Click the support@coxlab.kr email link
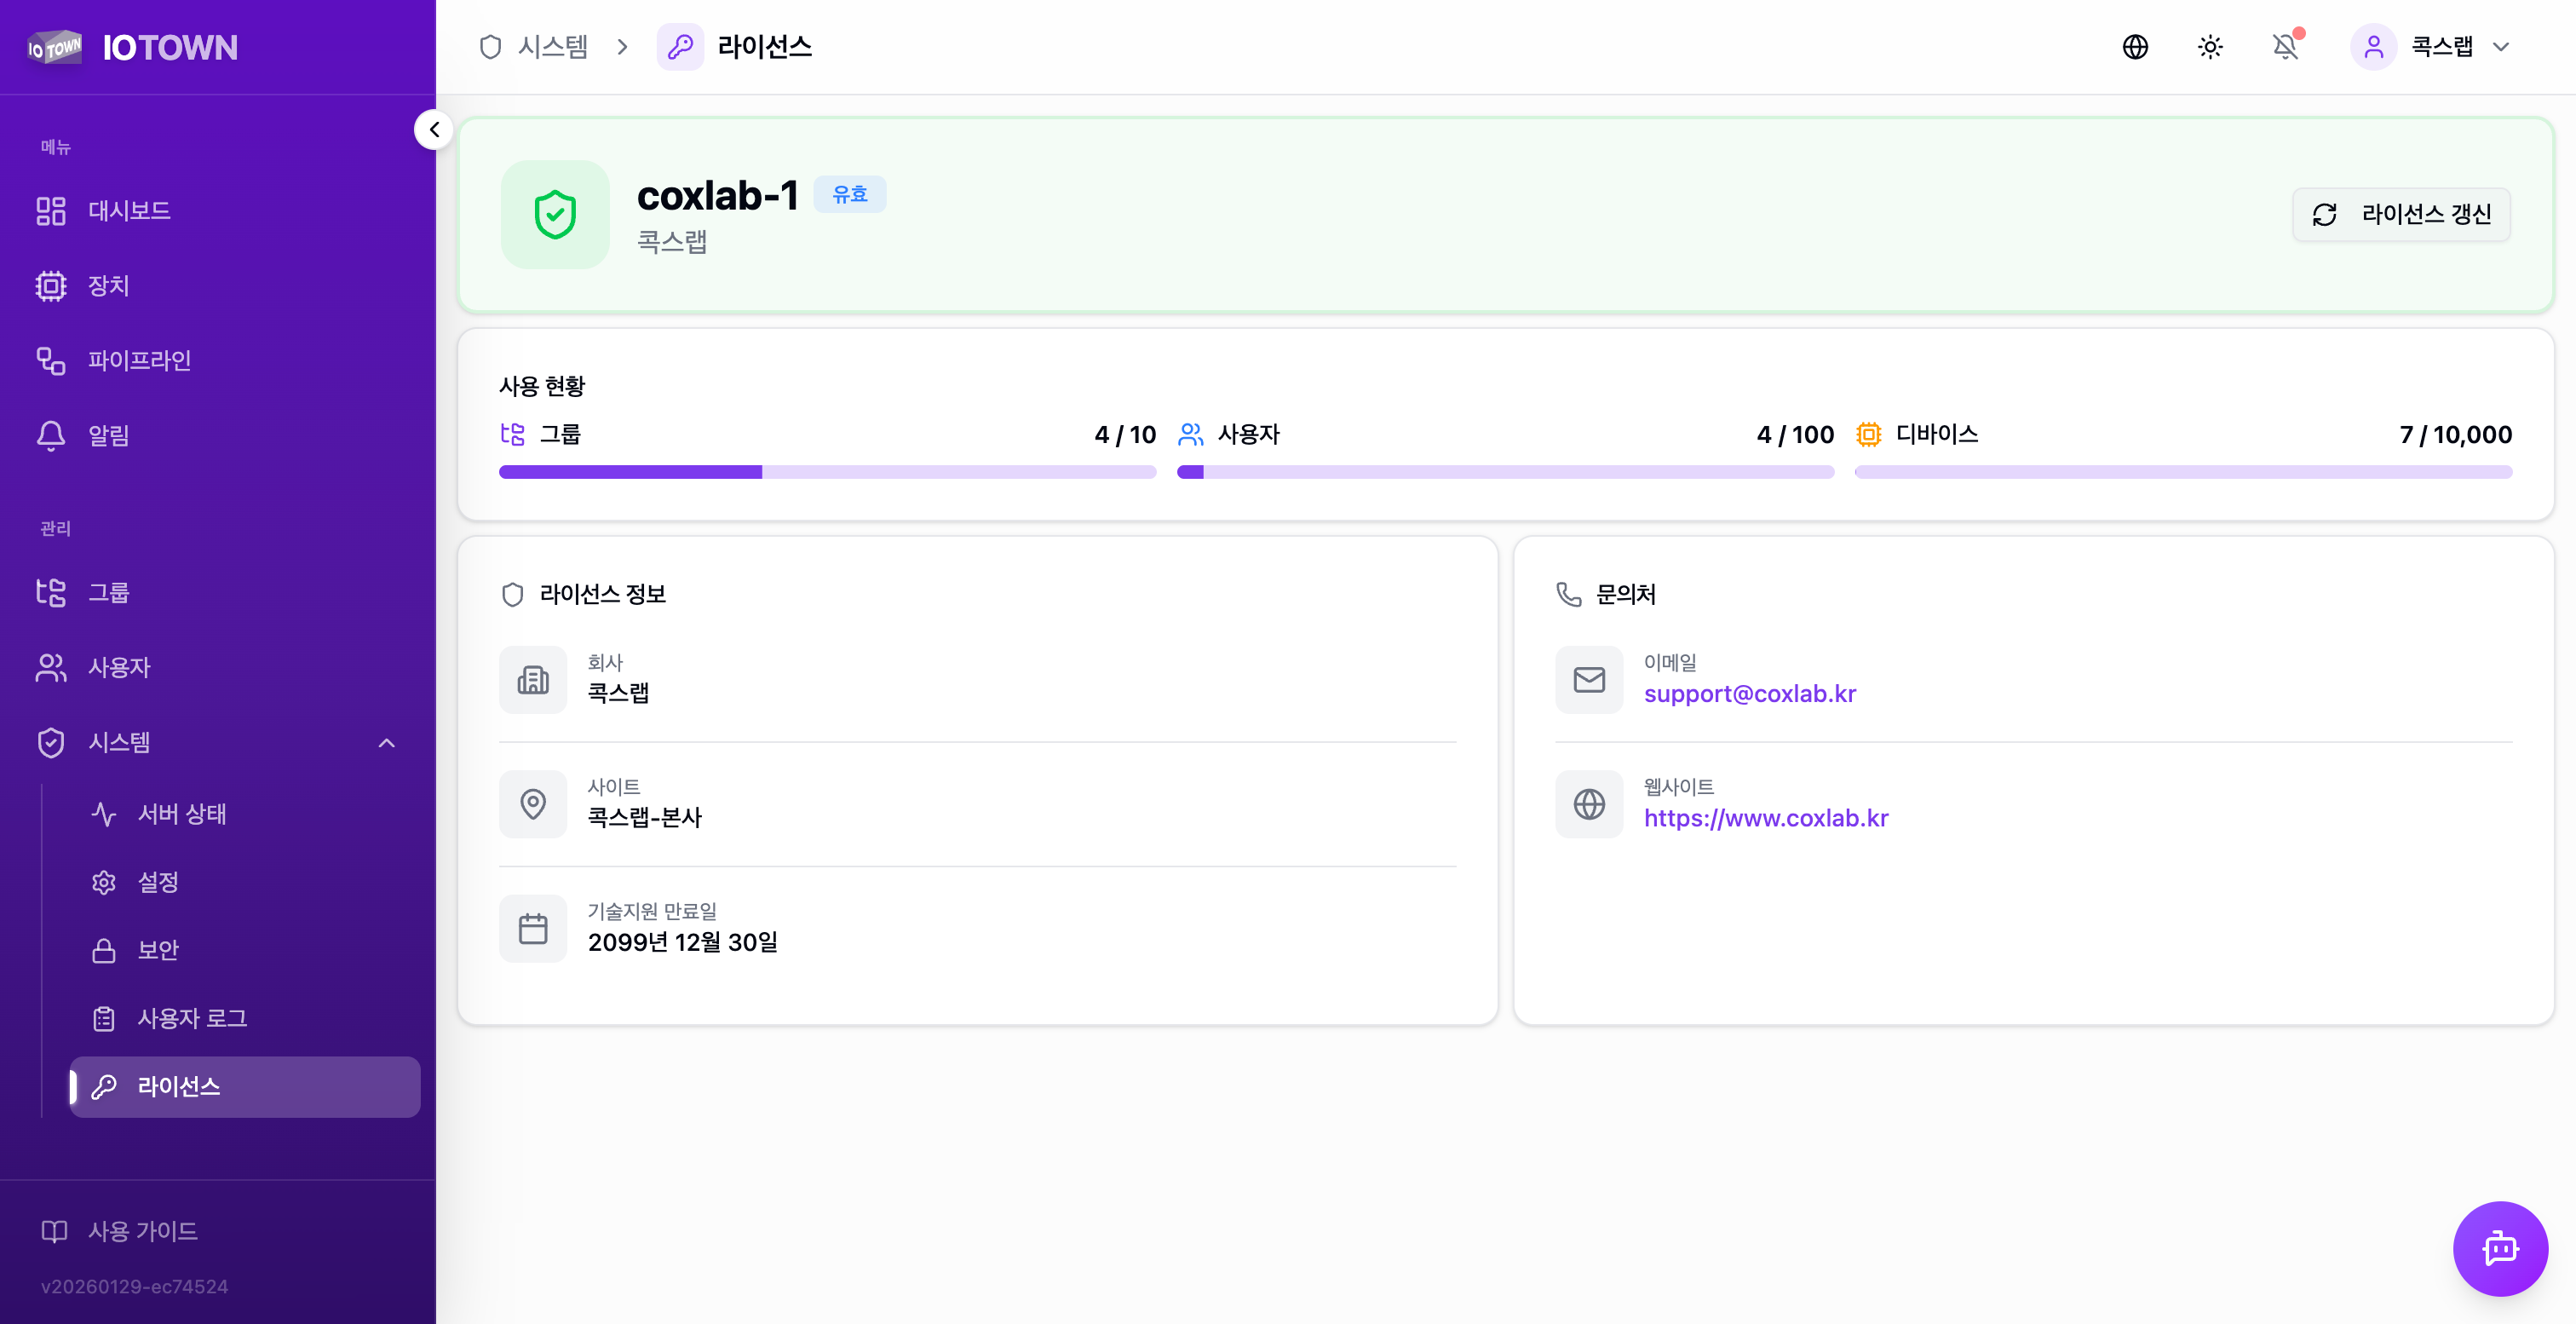The width and height of the screenshot is (2576, 1324). click(x=1750, y=694)
